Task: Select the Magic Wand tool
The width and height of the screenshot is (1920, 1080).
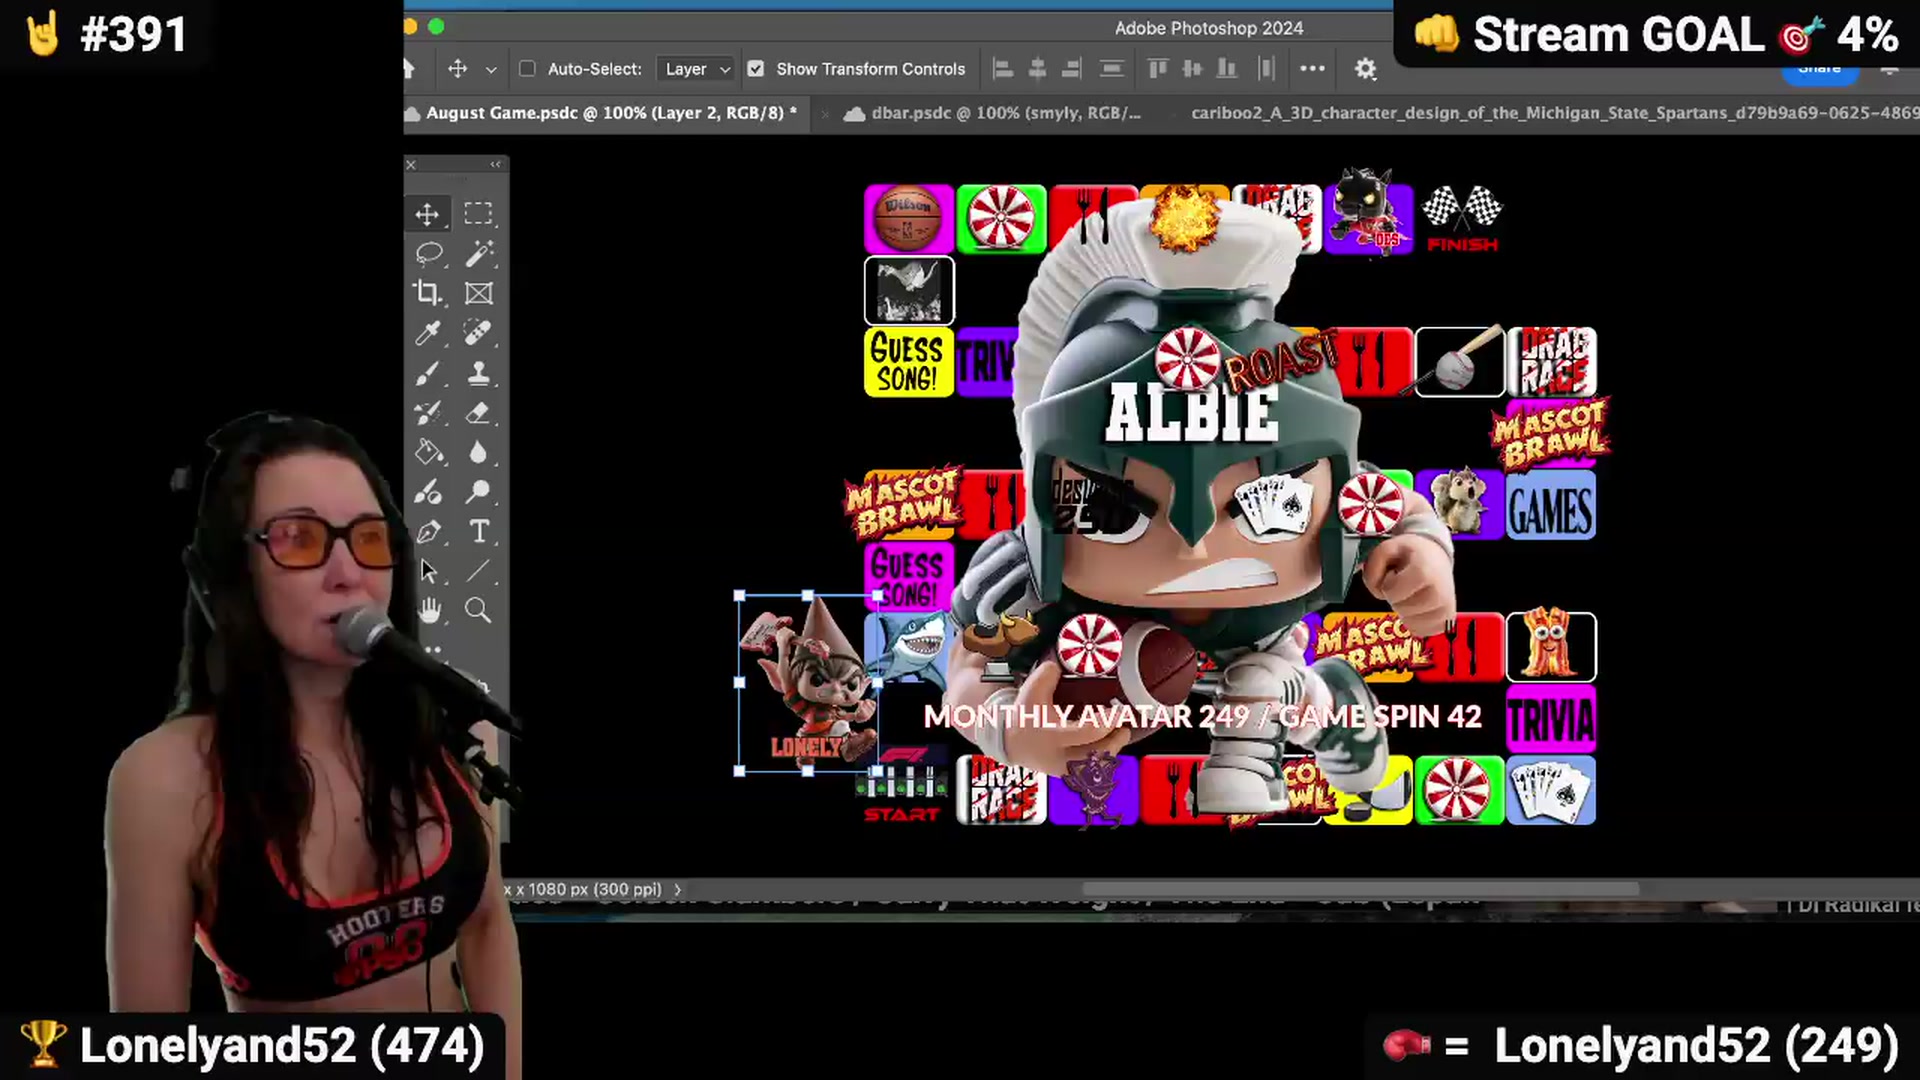Action: coord(478,253)
